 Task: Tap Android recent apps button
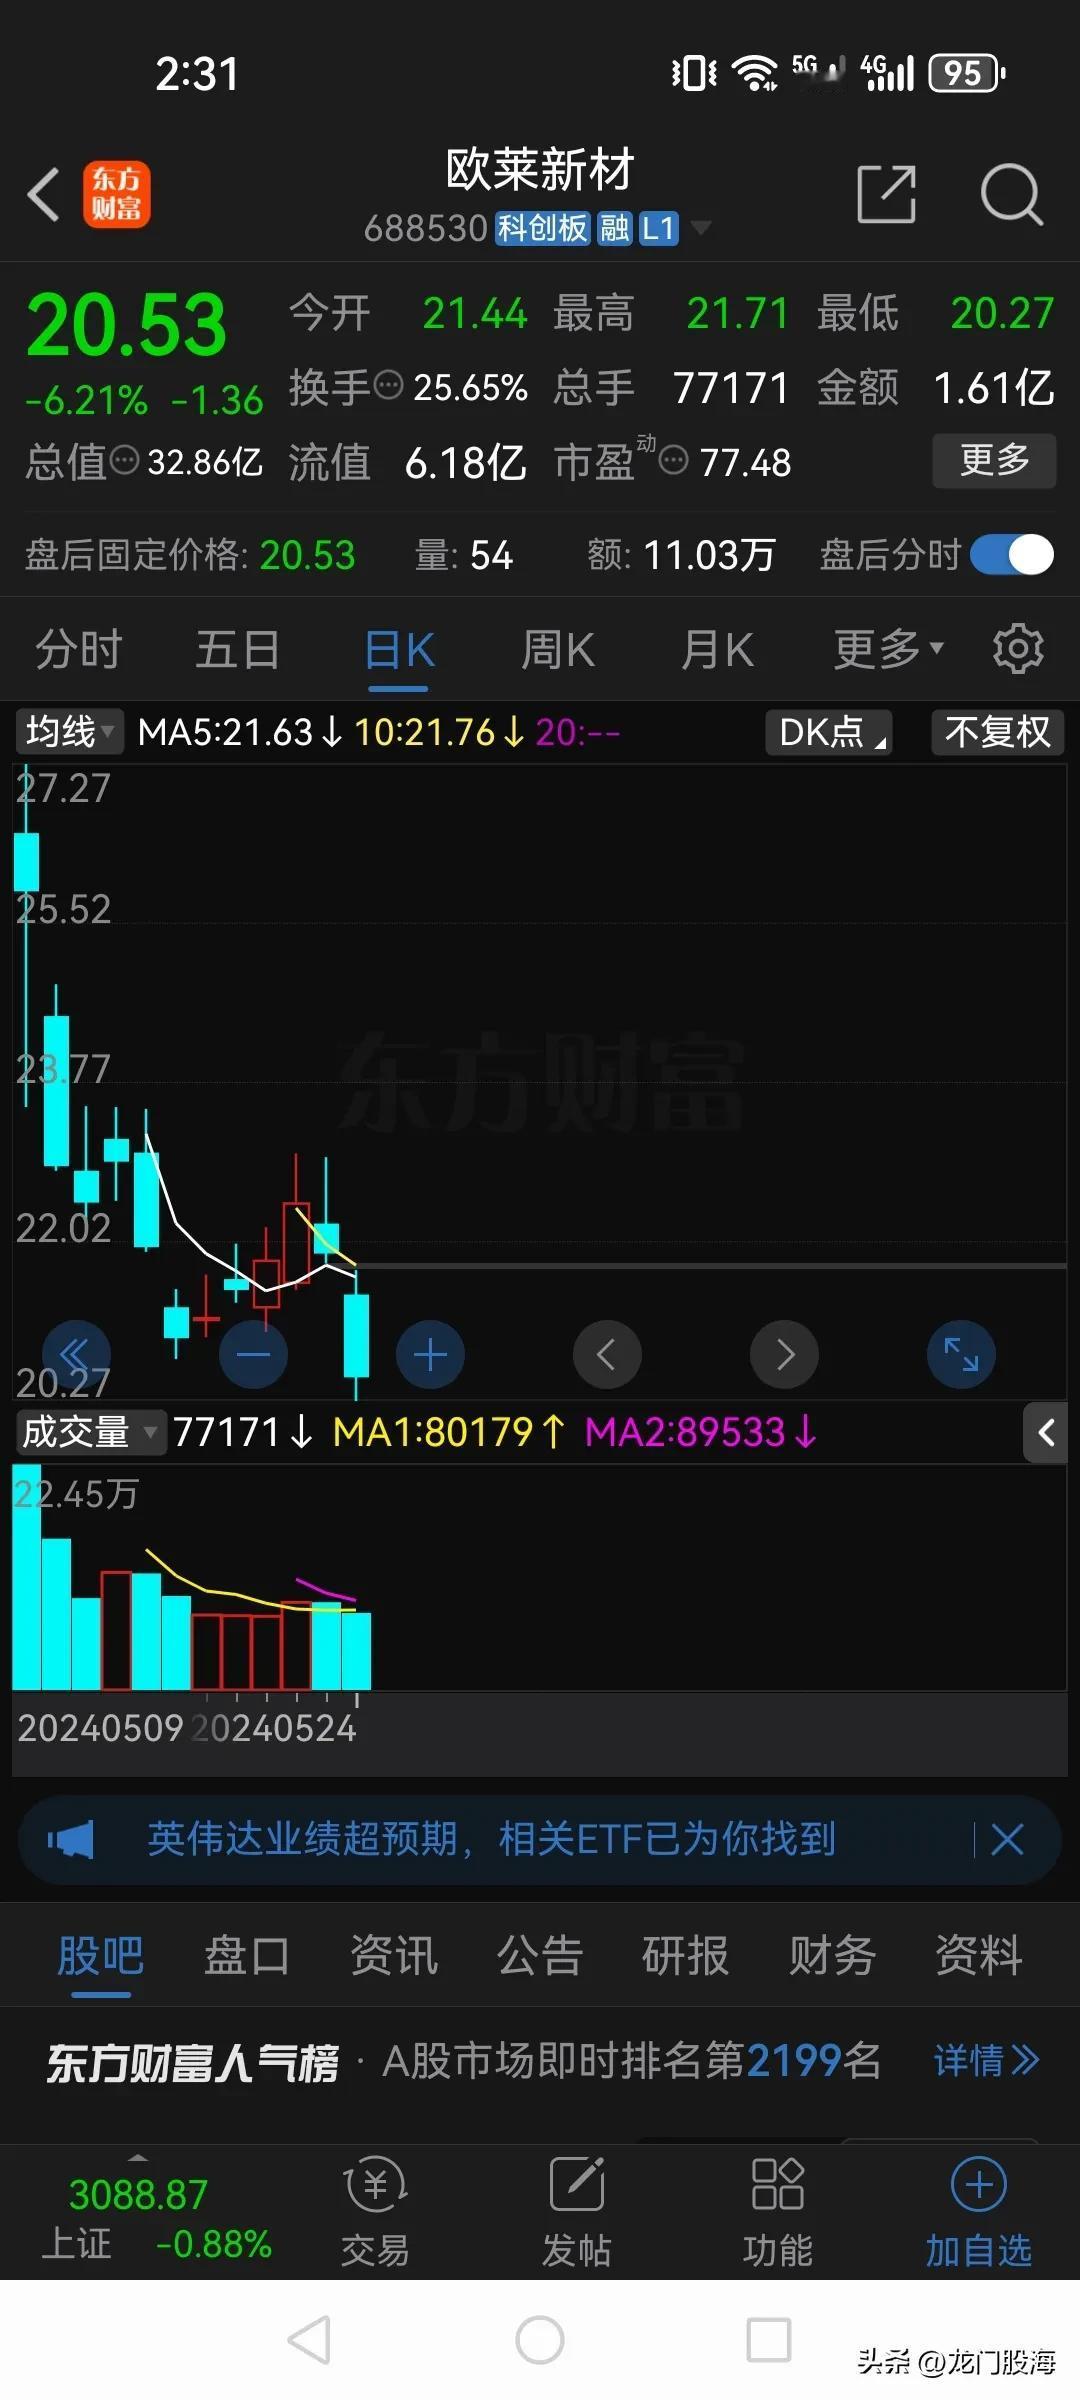[x=769, y=2340]
